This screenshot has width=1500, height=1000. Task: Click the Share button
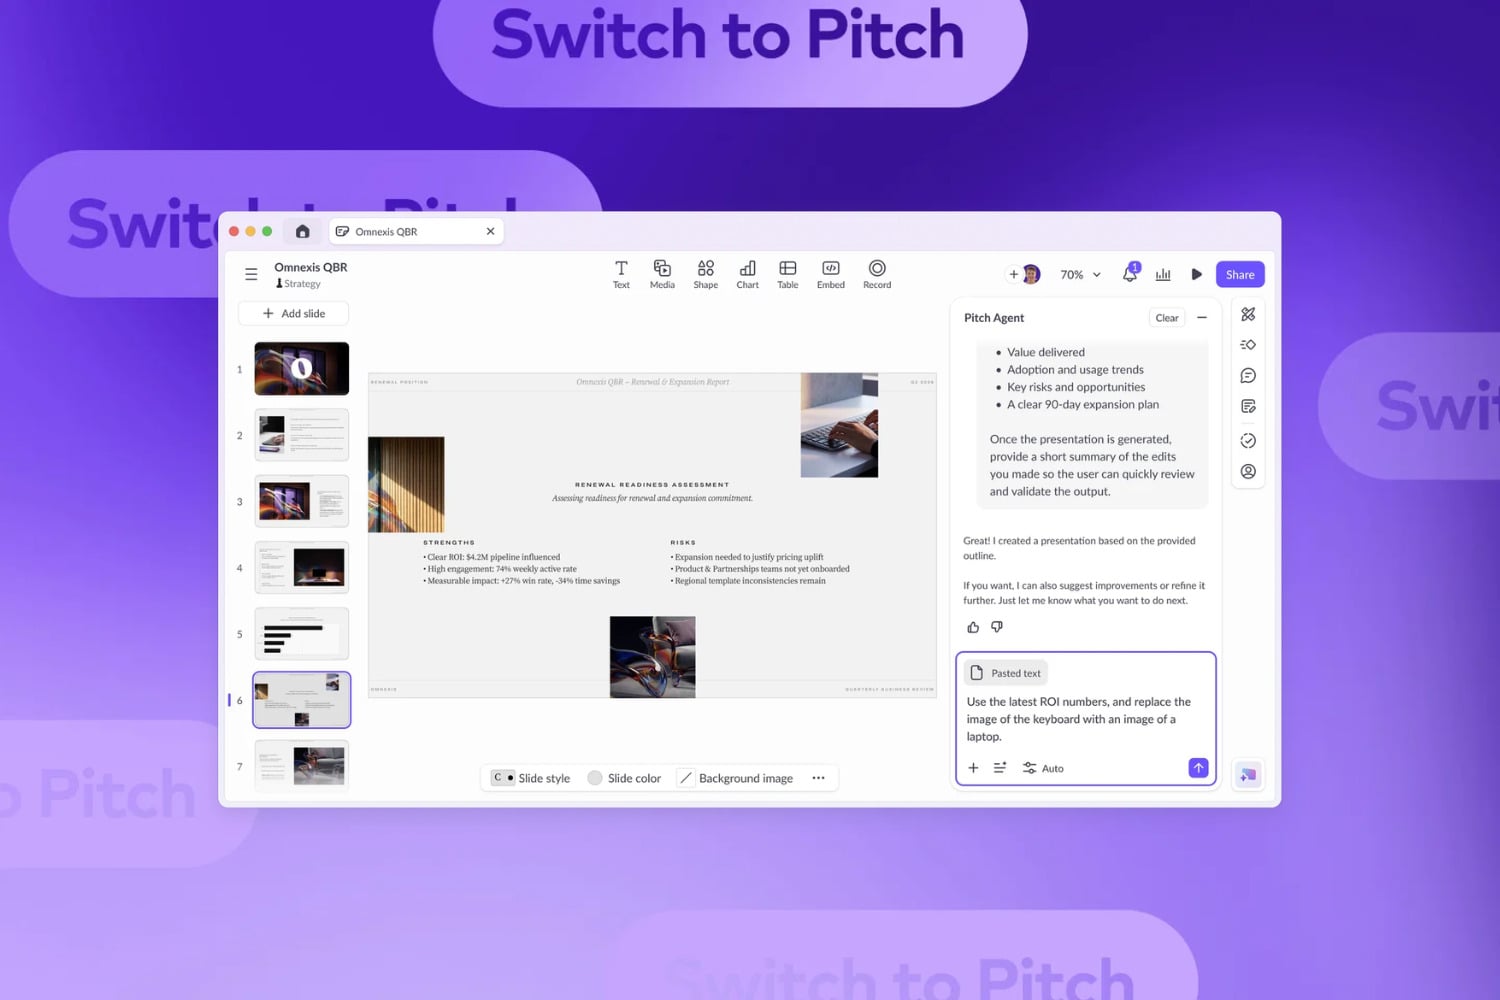click(x=1240, y=274)
